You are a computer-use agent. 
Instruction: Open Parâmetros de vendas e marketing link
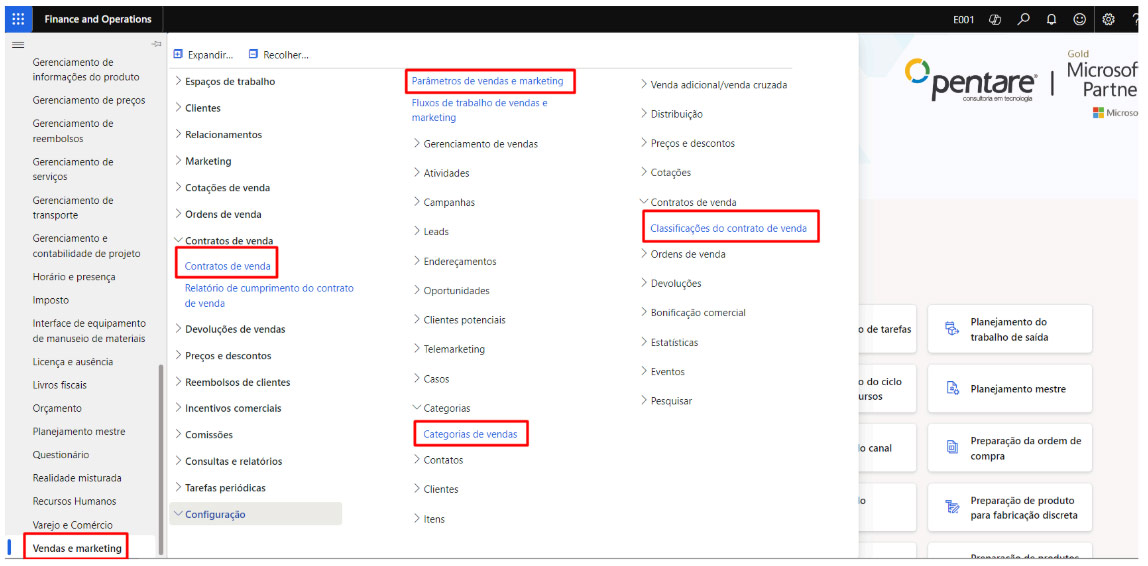[x=487, y=81]
